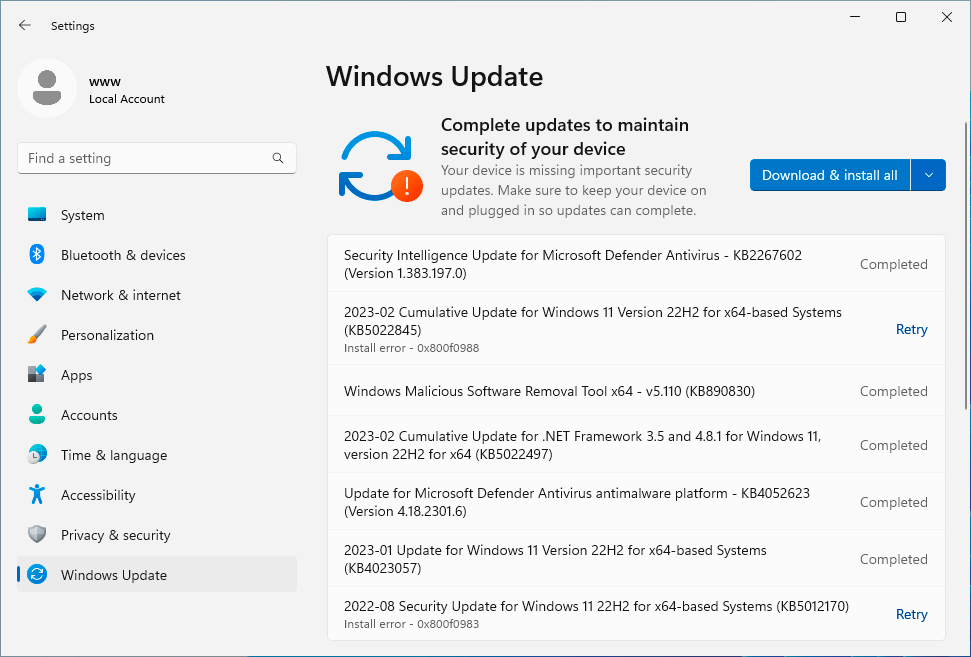Click the www local account profile picture
The image size is (971, 657).
[x=47, y=88]
